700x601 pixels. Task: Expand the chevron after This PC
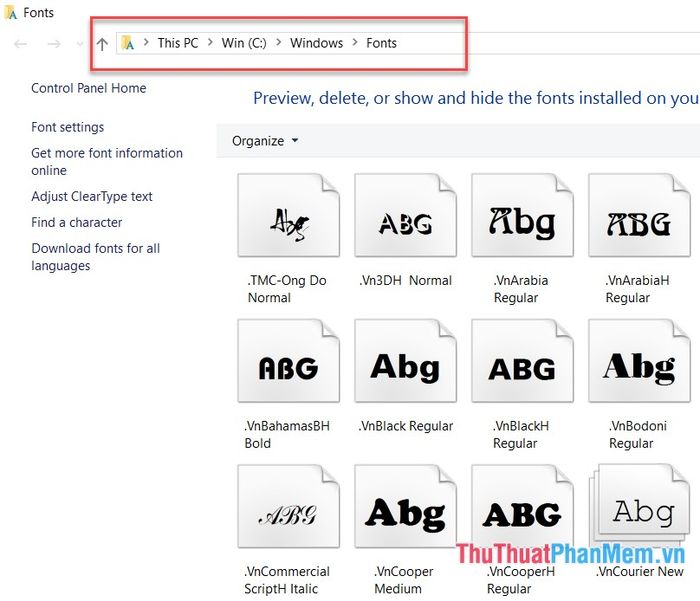pyautogui.click(x=210, y=43)
